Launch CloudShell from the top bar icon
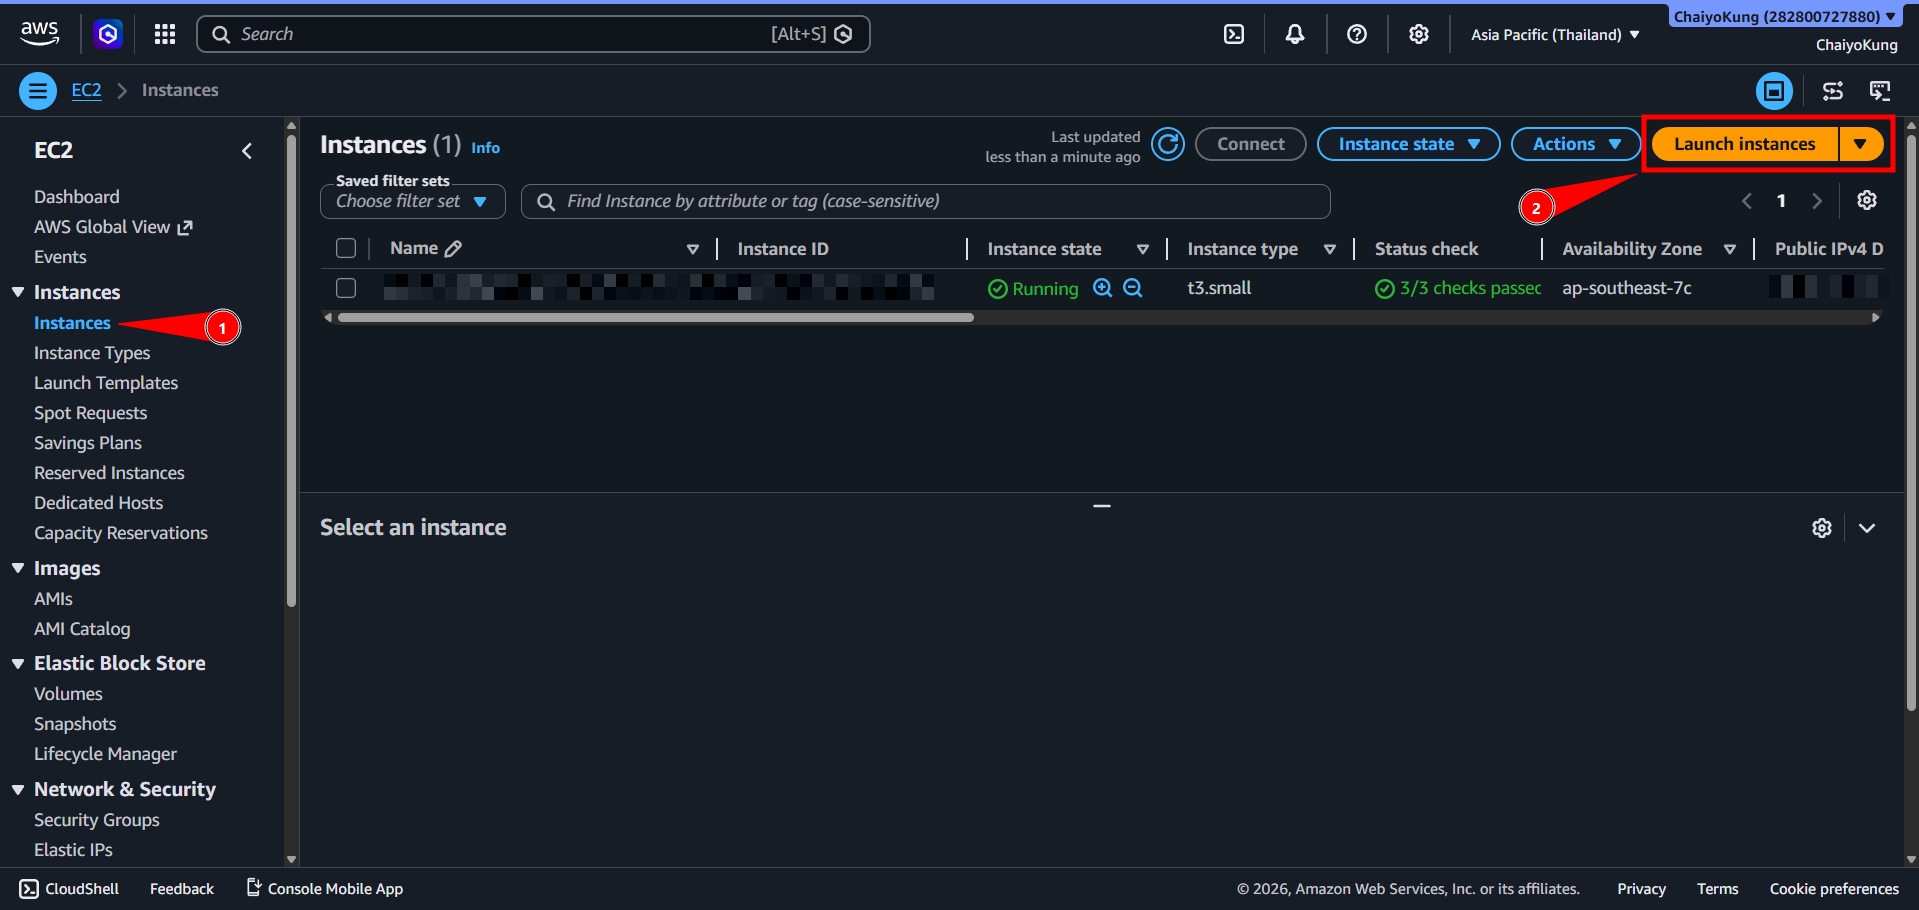The width and height of the screenshot is (1919, 910). click(1234, 34)
